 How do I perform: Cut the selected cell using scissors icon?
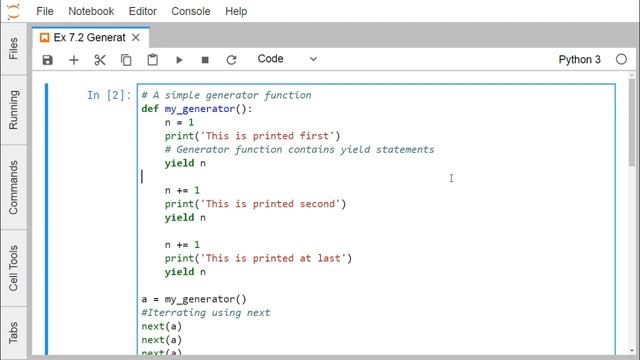100,60
